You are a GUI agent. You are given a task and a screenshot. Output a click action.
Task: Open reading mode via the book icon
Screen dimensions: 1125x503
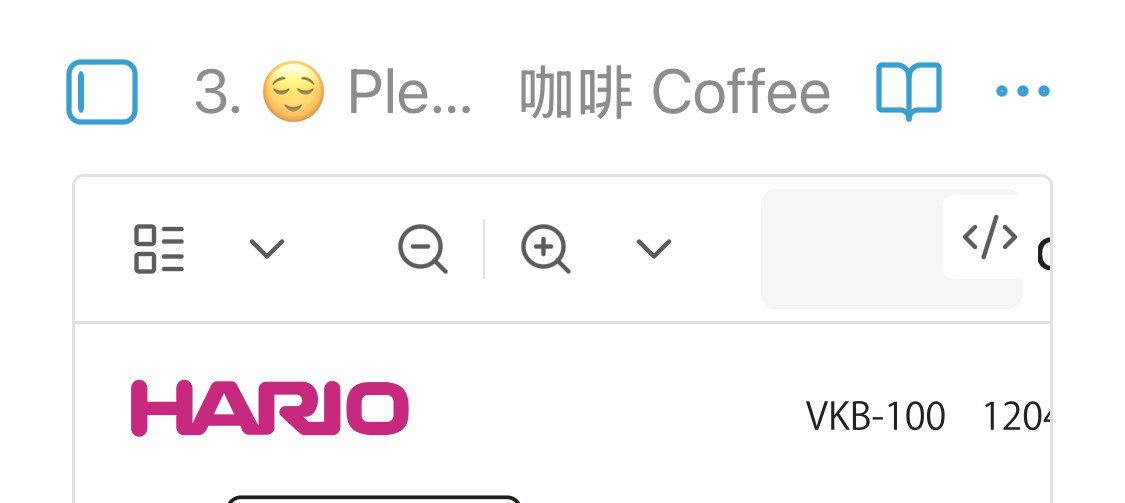click(908, 91)
